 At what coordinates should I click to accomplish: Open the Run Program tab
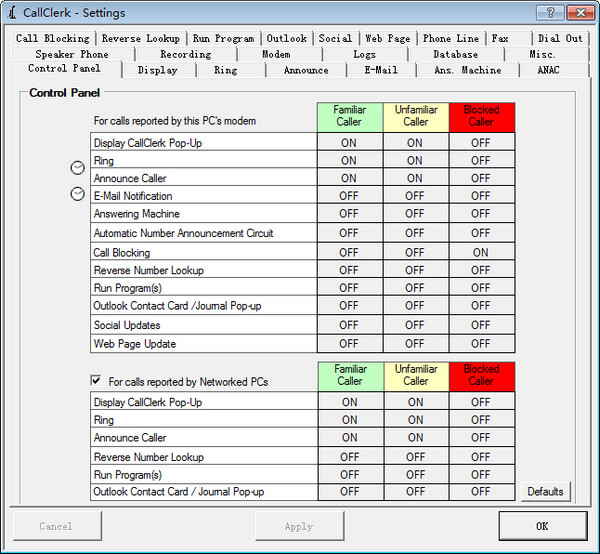(223, 38)
